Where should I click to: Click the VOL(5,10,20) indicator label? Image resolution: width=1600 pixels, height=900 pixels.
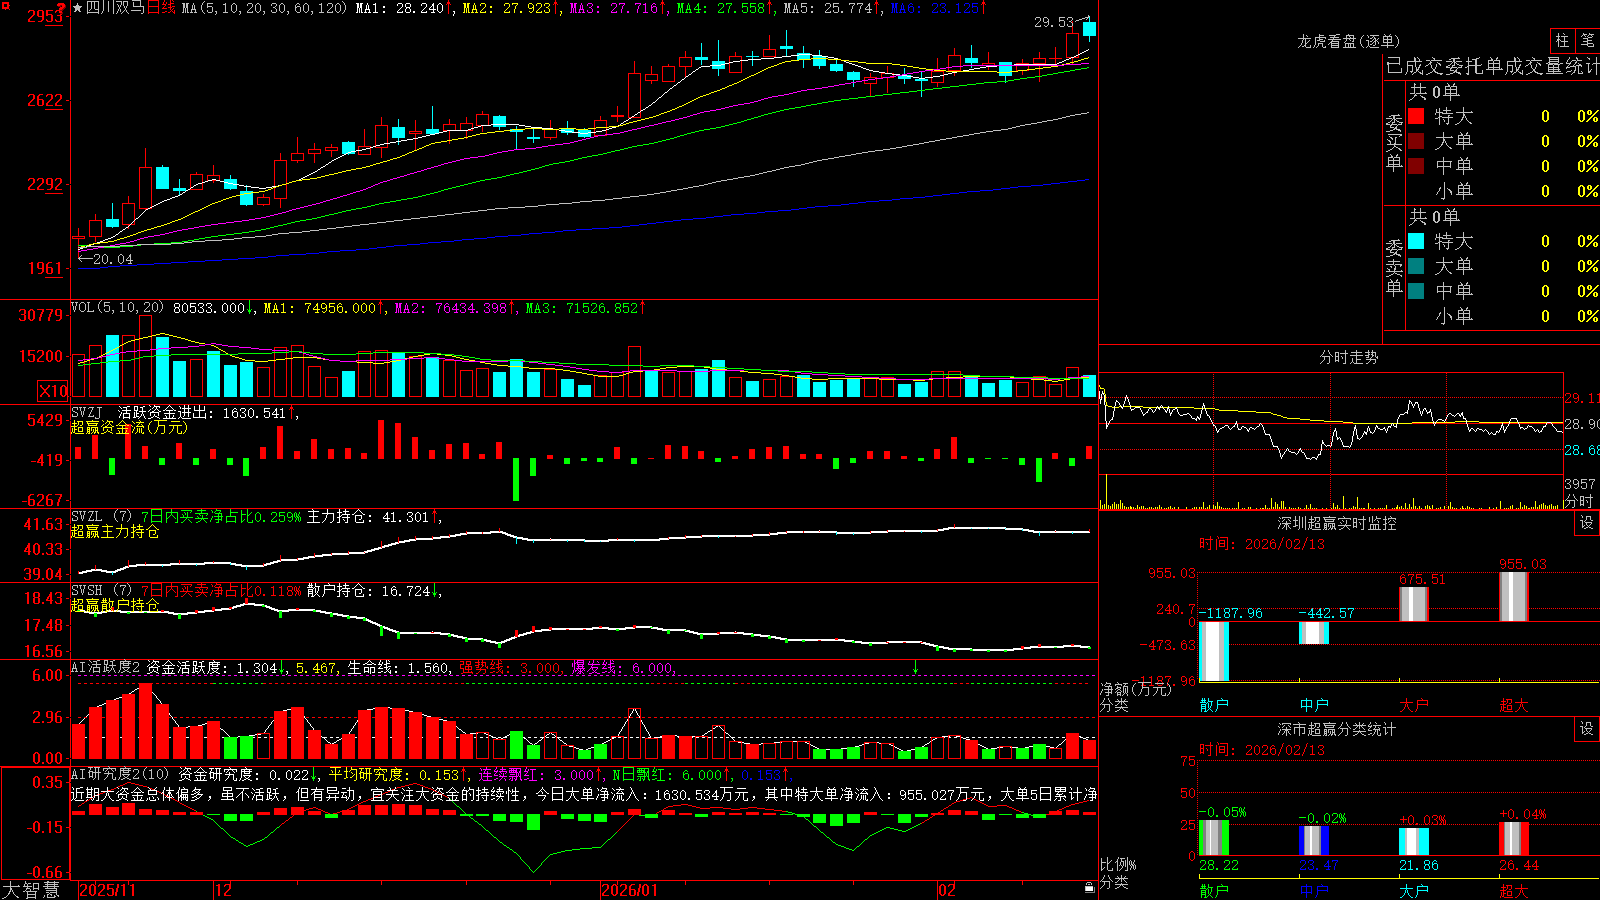click(x=118, y=308)
